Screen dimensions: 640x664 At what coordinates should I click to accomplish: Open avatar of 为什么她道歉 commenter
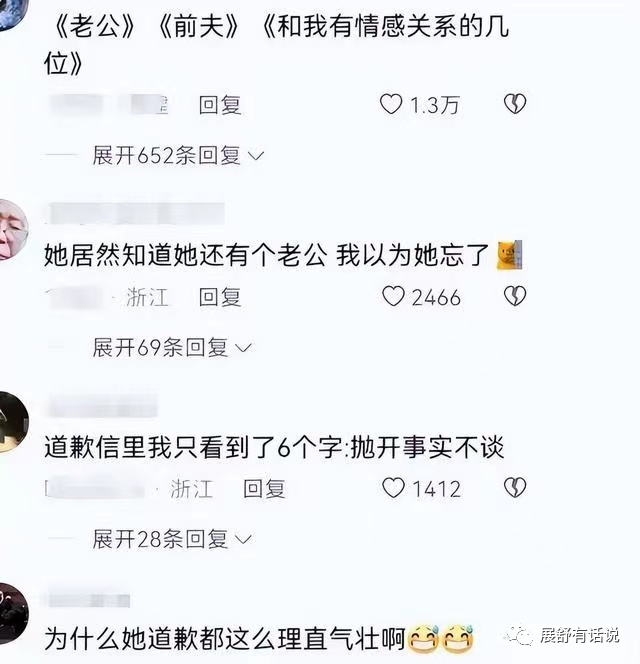click(13, 614)
